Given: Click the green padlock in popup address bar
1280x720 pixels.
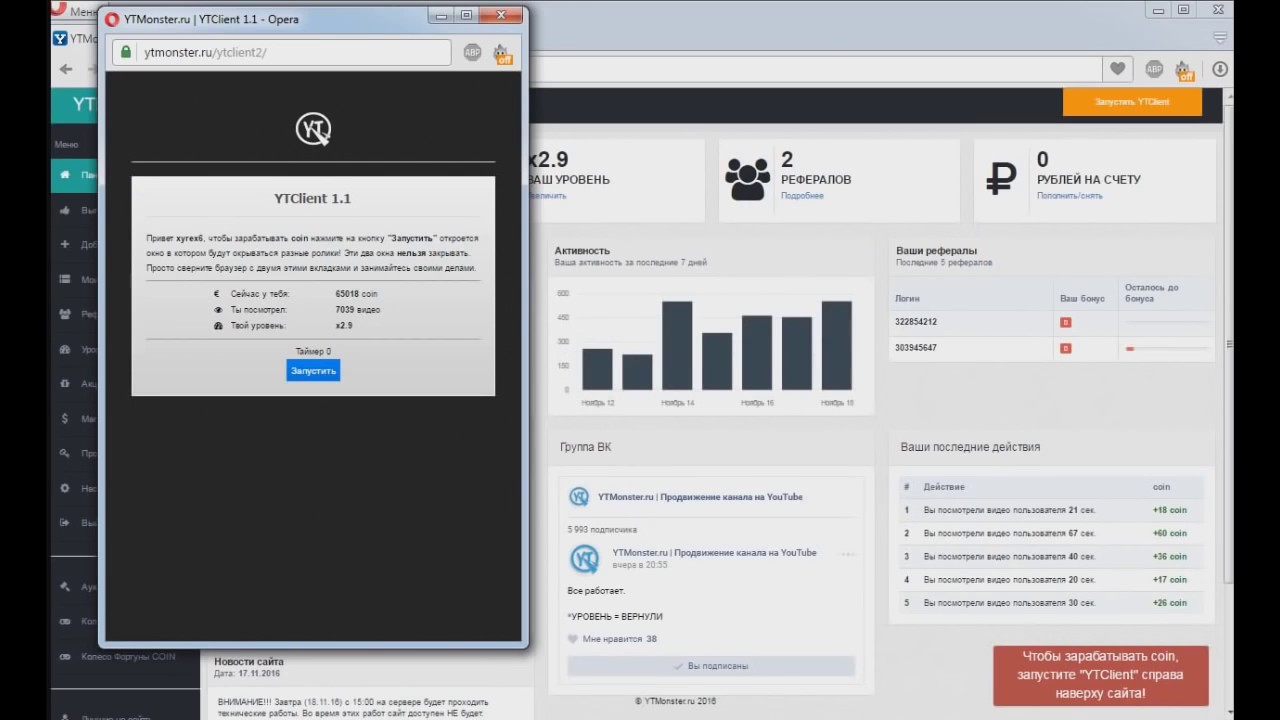Looking at the screenshot, I should point(126,53).
